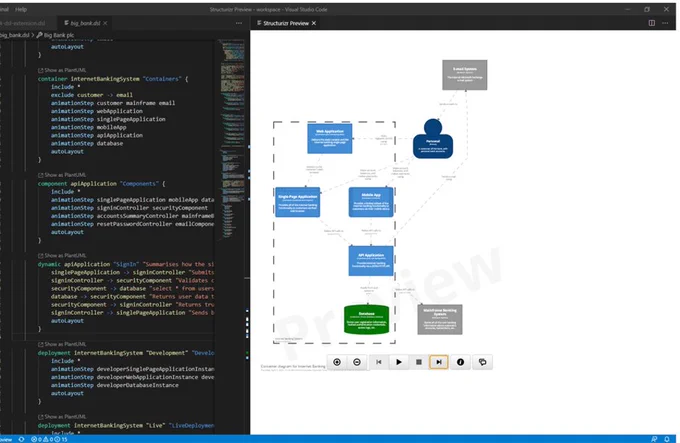Select Single-Page Application box in diagram

(x=298, y=202)
